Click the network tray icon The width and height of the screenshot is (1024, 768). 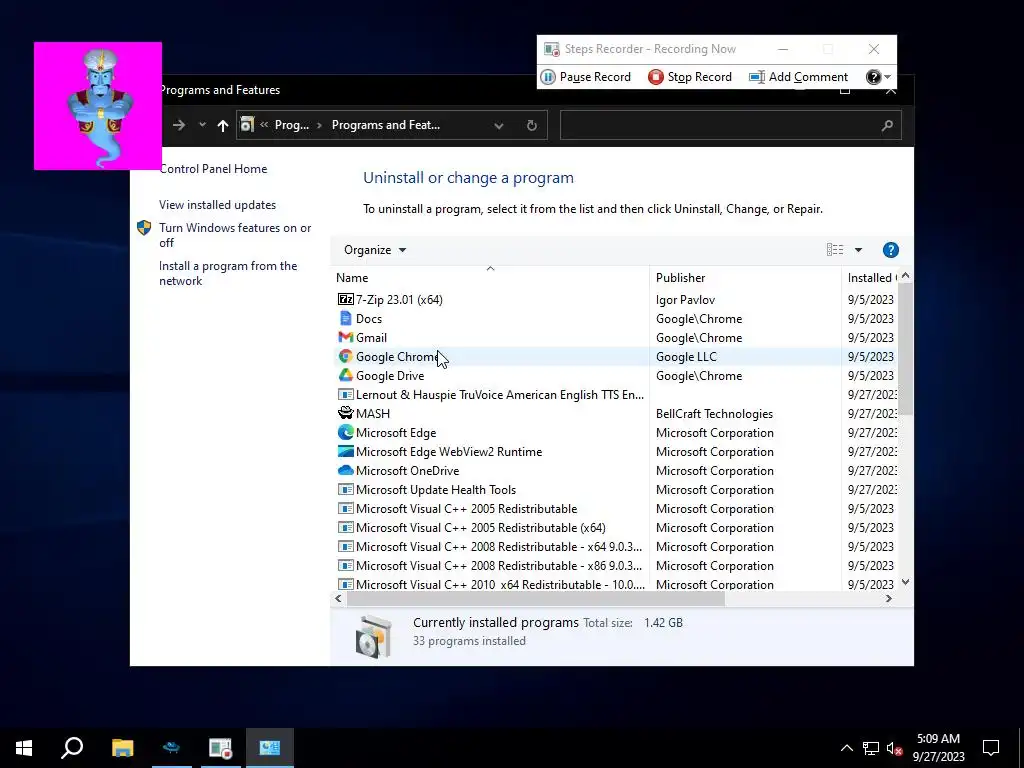871,748
